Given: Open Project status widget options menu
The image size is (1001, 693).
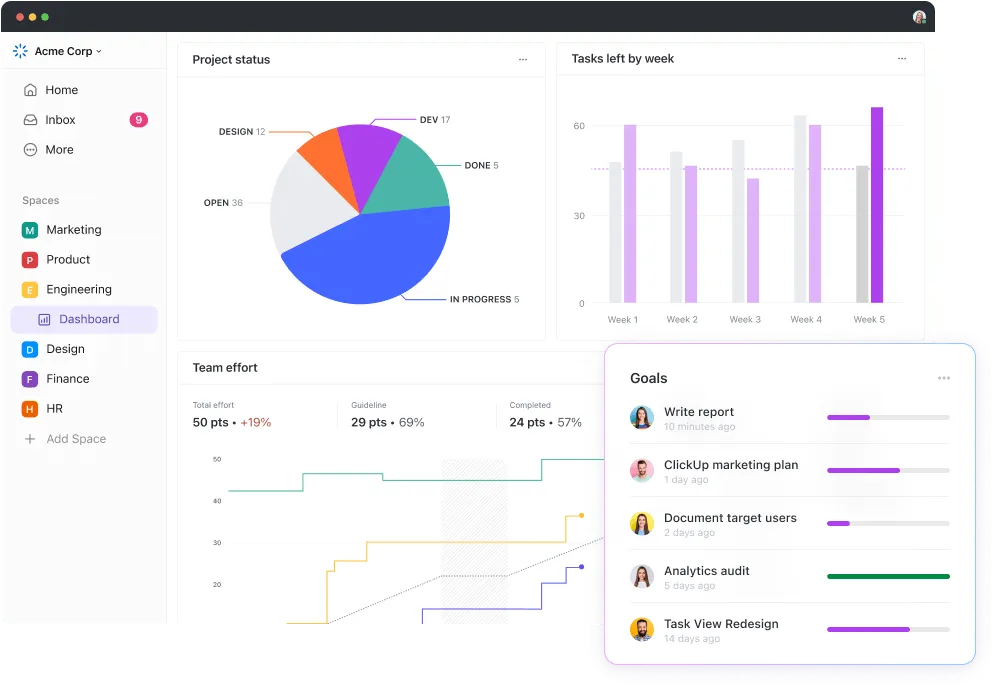Looking at the screenshot, I should tap(523, 59).
